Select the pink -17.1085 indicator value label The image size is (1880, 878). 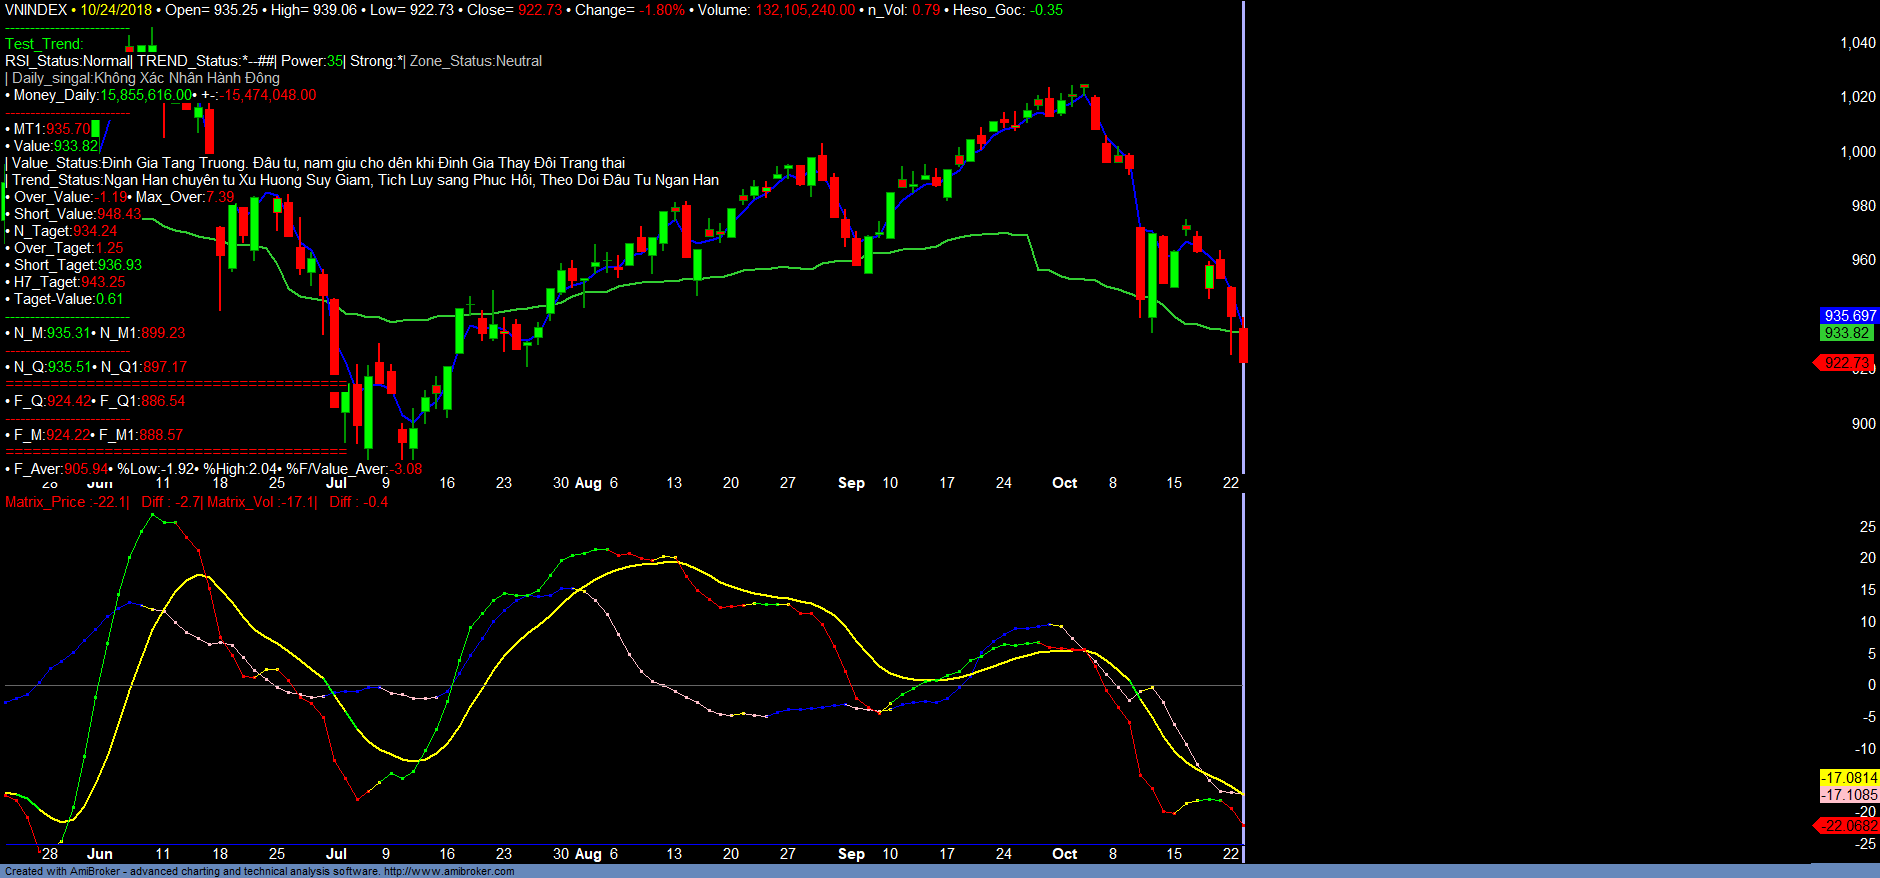1848,795
